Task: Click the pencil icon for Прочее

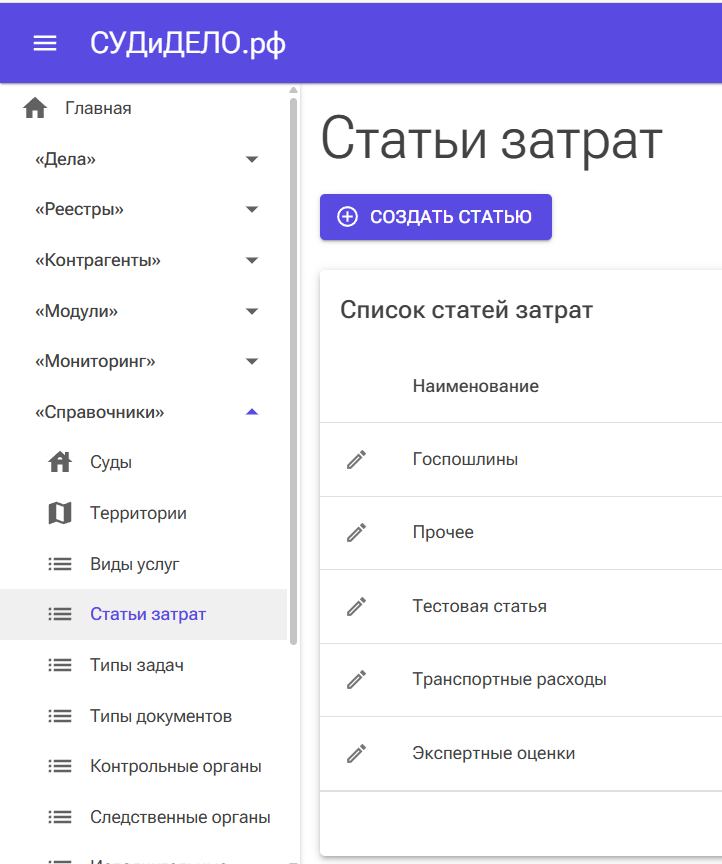Action: [356, 532]
